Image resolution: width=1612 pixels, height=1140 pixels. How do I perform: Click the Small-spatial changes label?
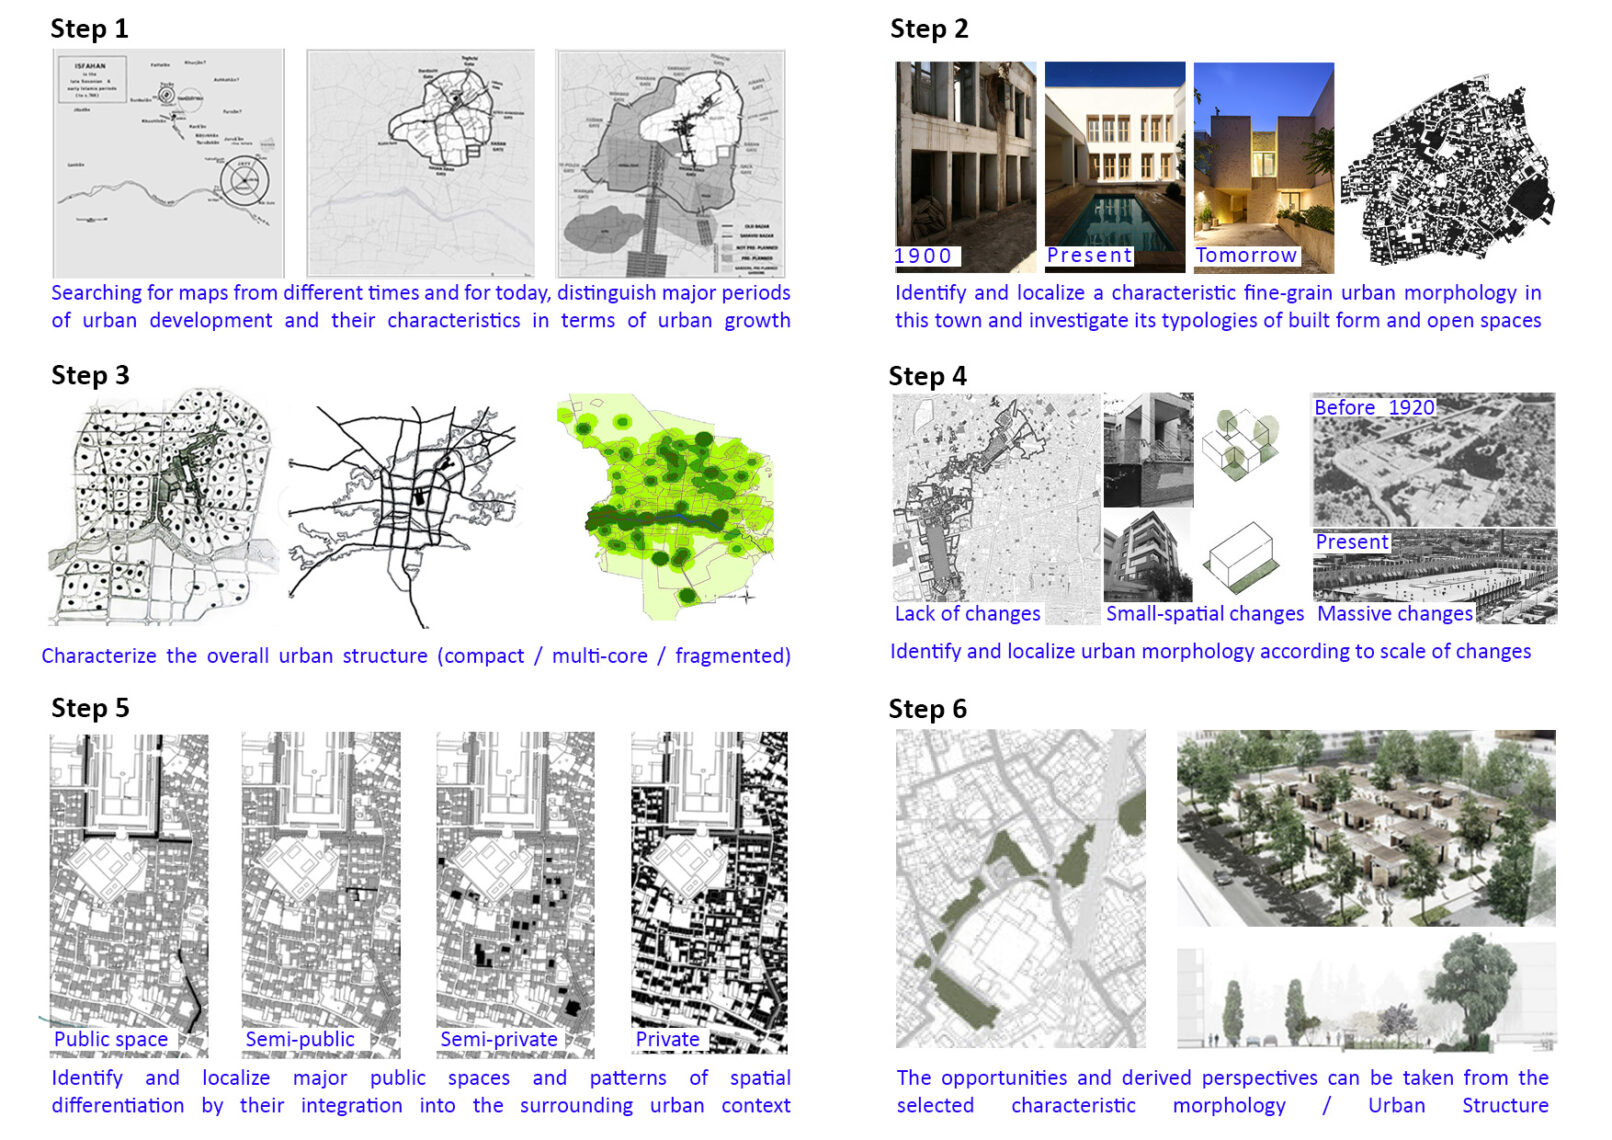(x=1204, y=614)
